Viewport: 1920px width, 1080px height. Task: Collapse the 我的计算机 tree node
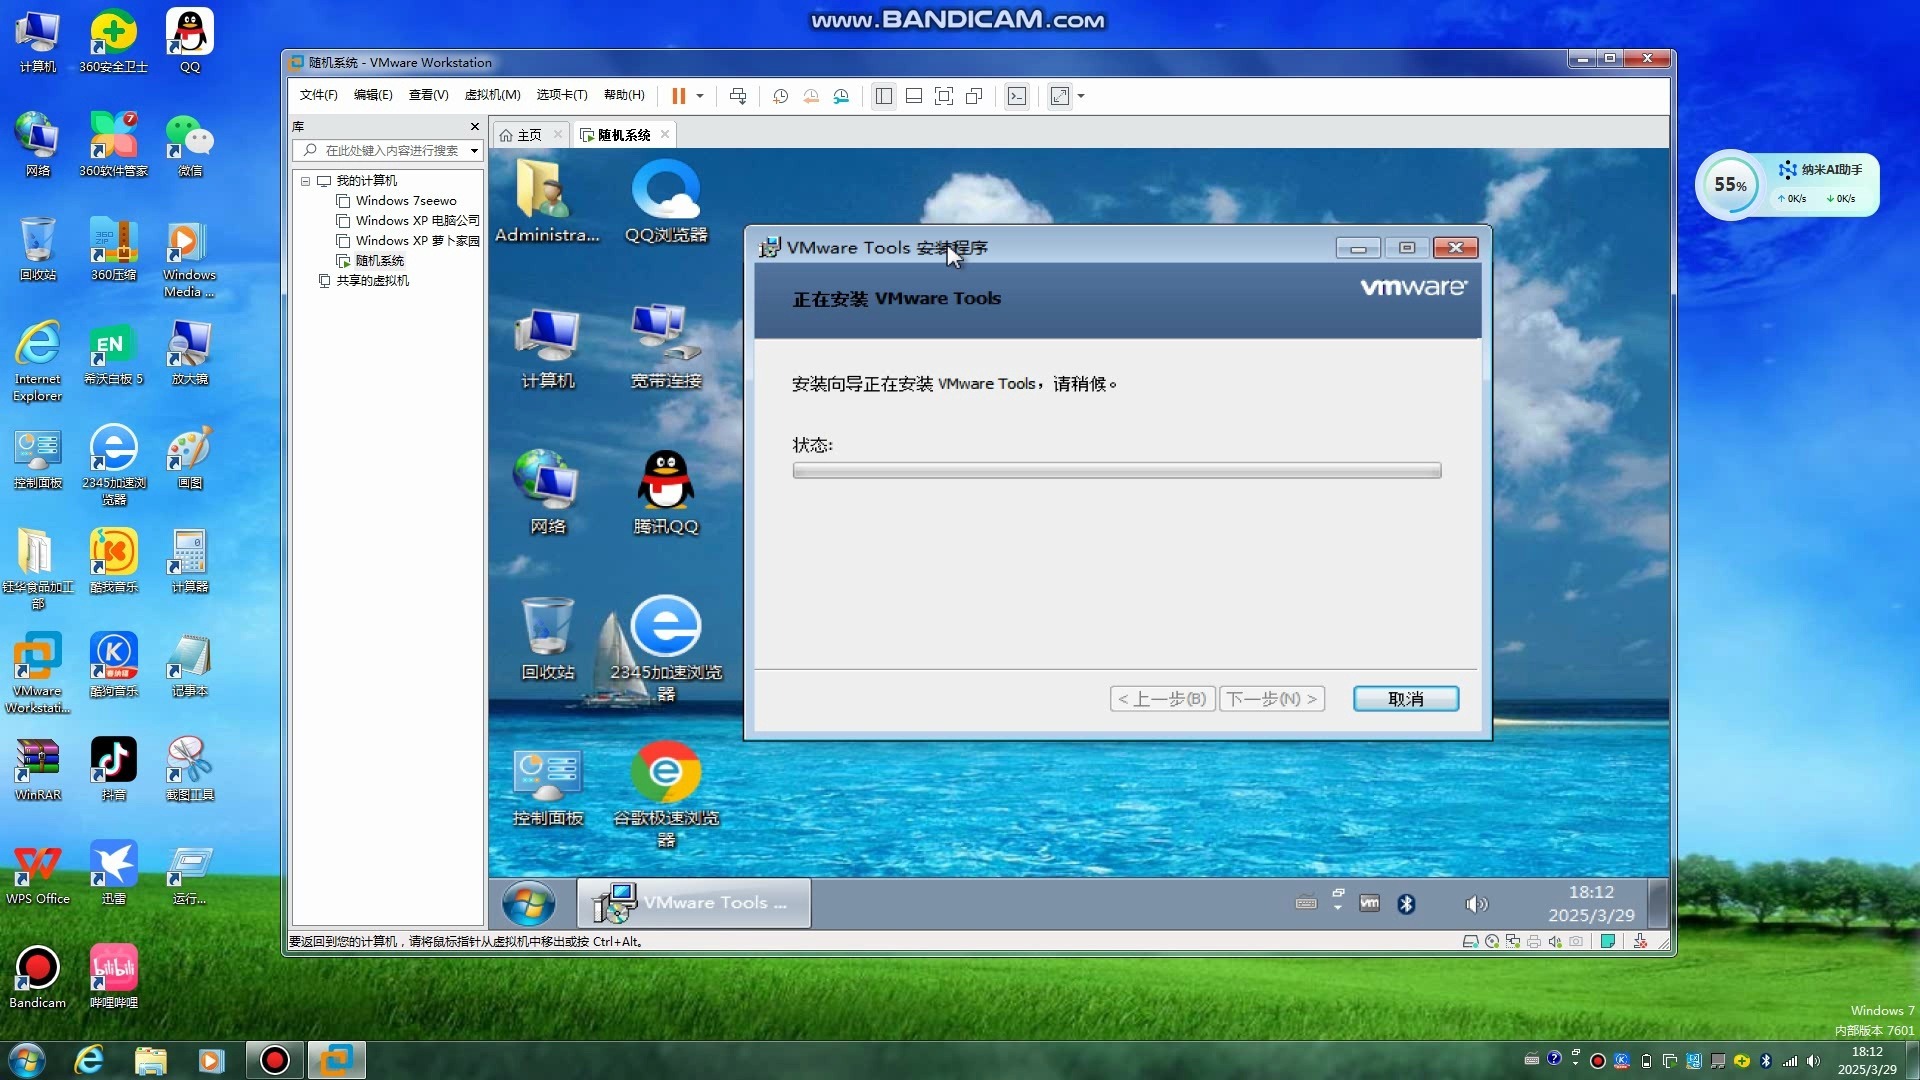coord(306,181)
